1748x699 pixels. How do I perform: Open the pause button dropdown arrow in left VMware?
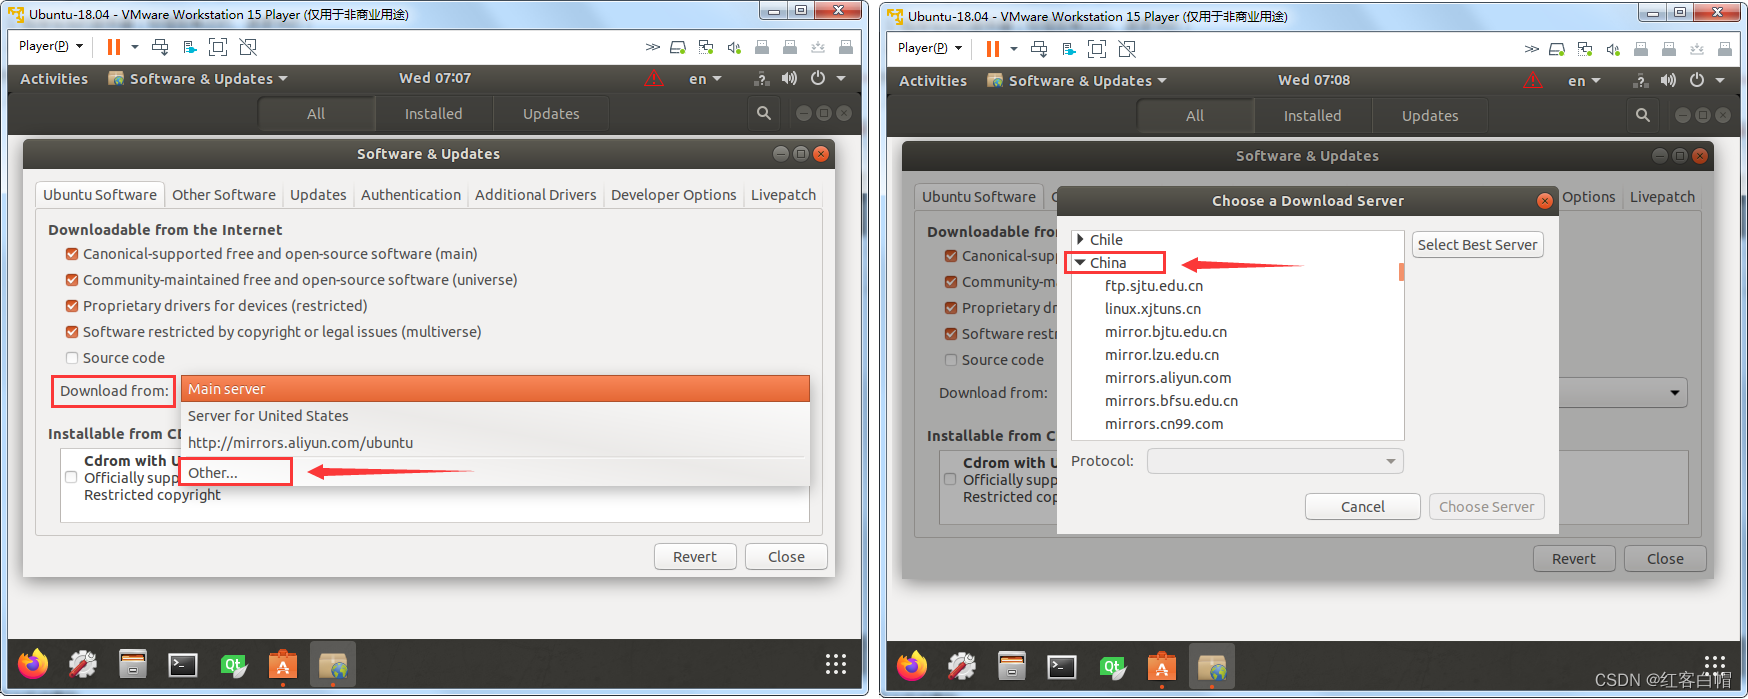click(x=135, y=47)
